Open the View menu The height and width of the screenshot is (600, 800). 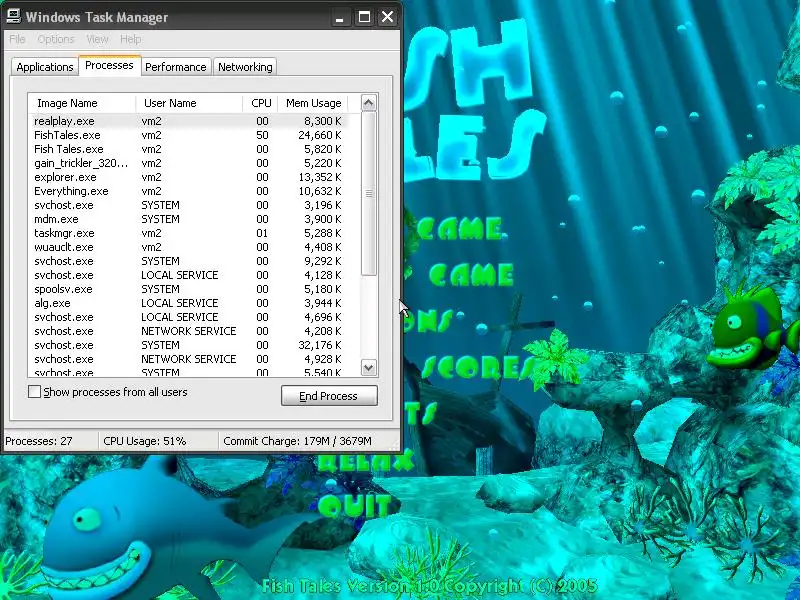[x=97, y=39]
